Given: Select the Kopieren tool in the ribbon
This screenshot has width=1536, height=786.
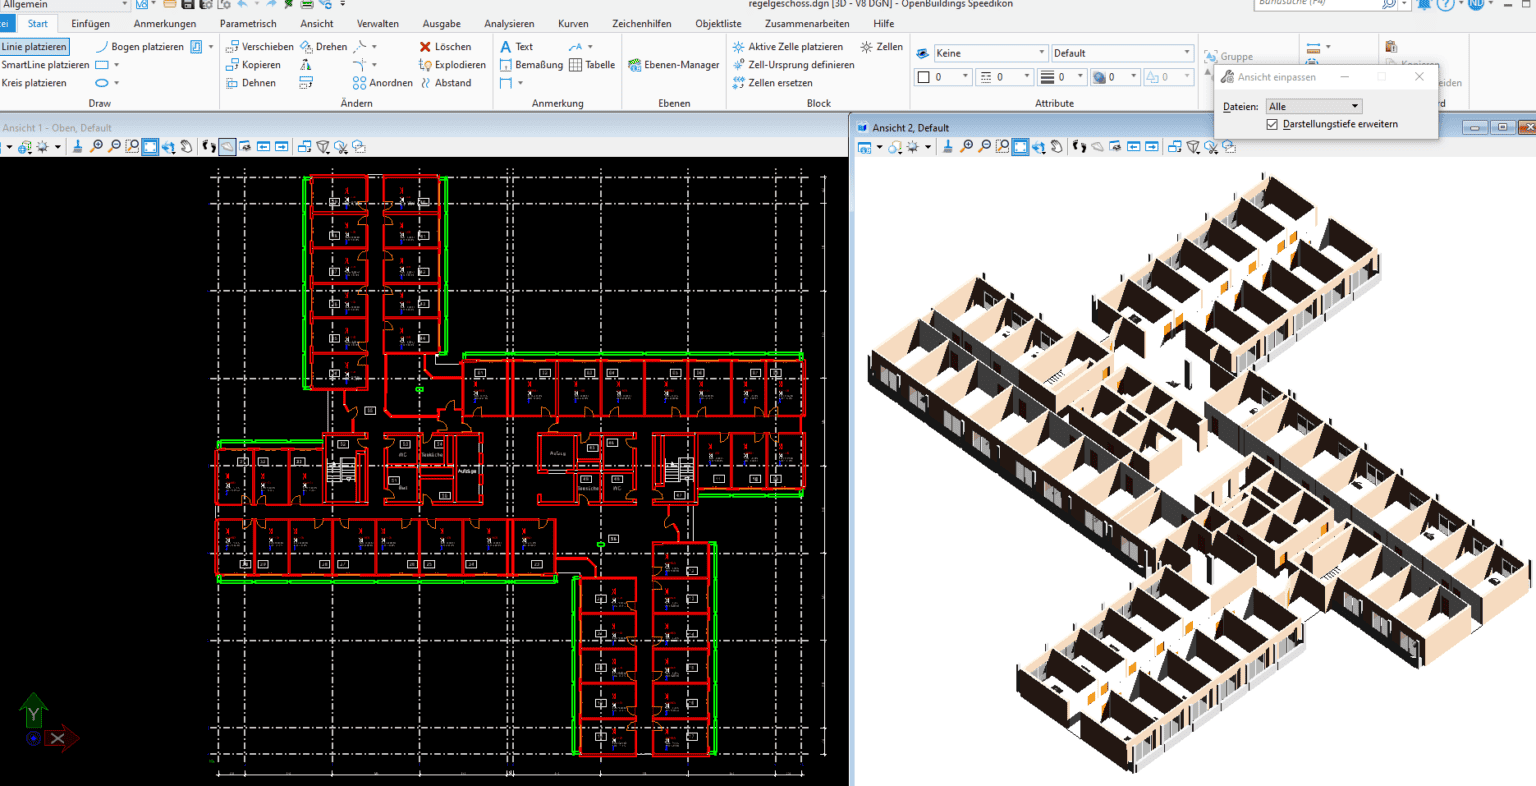Looking at the screenshot, I should tap(260, 64).
